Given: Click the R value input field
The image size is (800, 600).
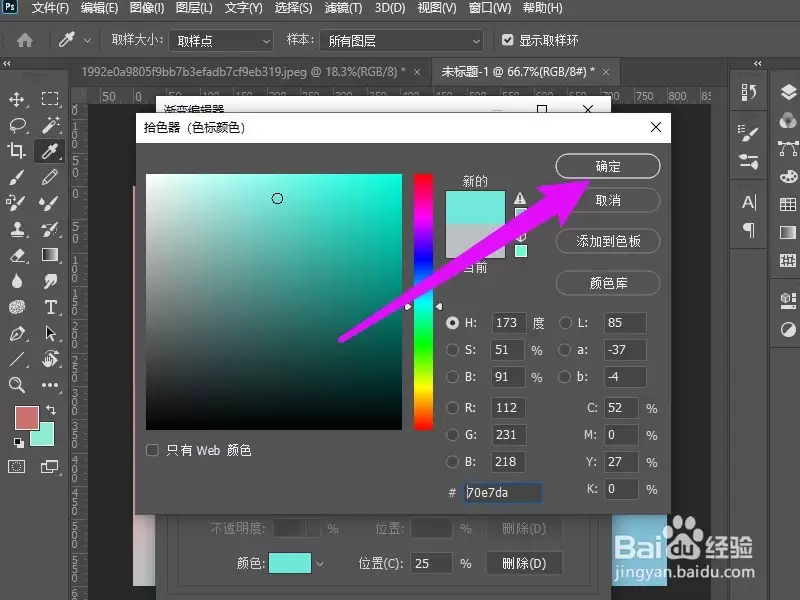Looking at the screenshot, I should [508, 408].
